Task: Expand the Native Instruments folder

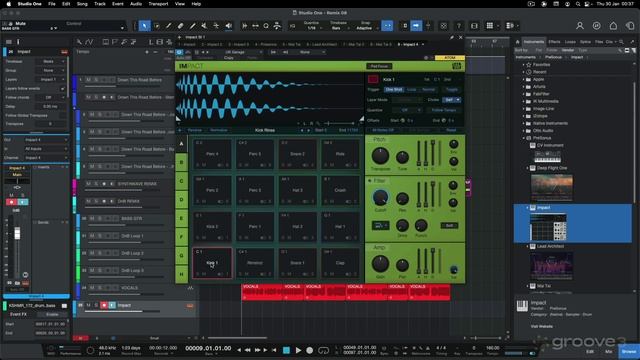Action: 524,123
